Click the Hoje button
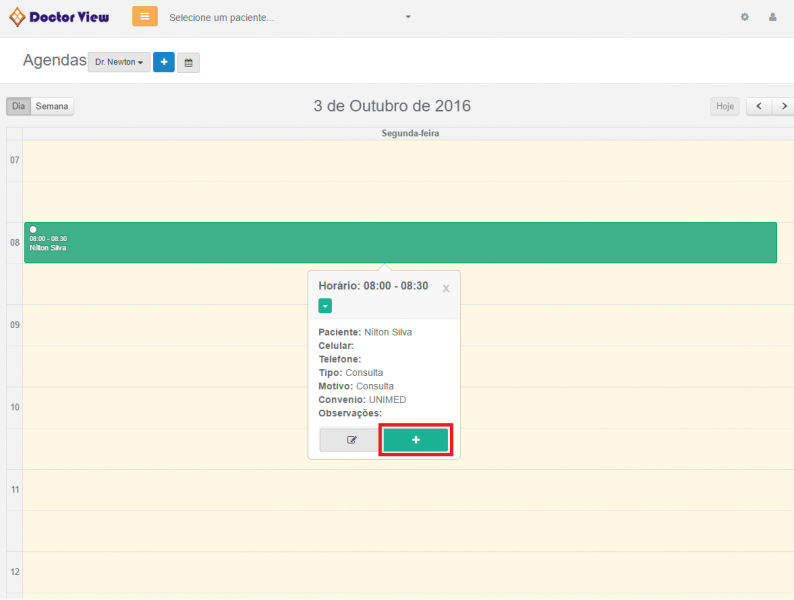794x600 pixels. (725, 106)
